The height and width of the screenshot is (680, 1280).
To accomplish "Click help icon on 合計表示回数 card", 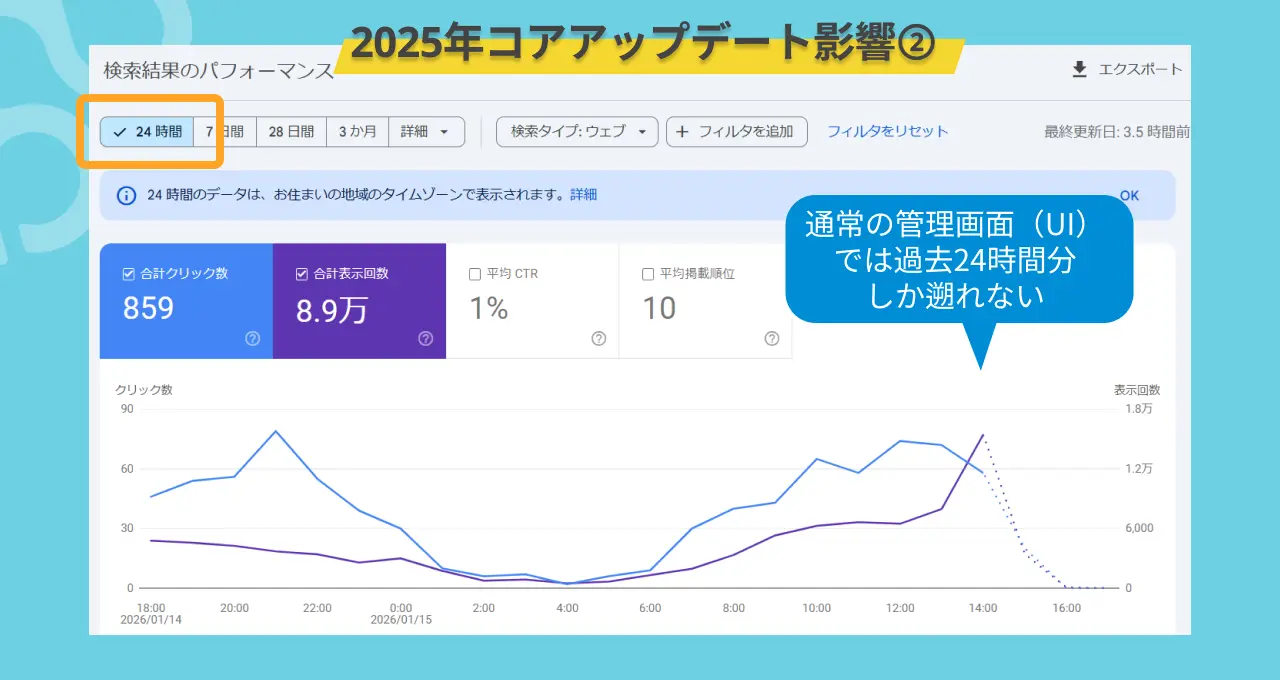I will coord(425,339).
